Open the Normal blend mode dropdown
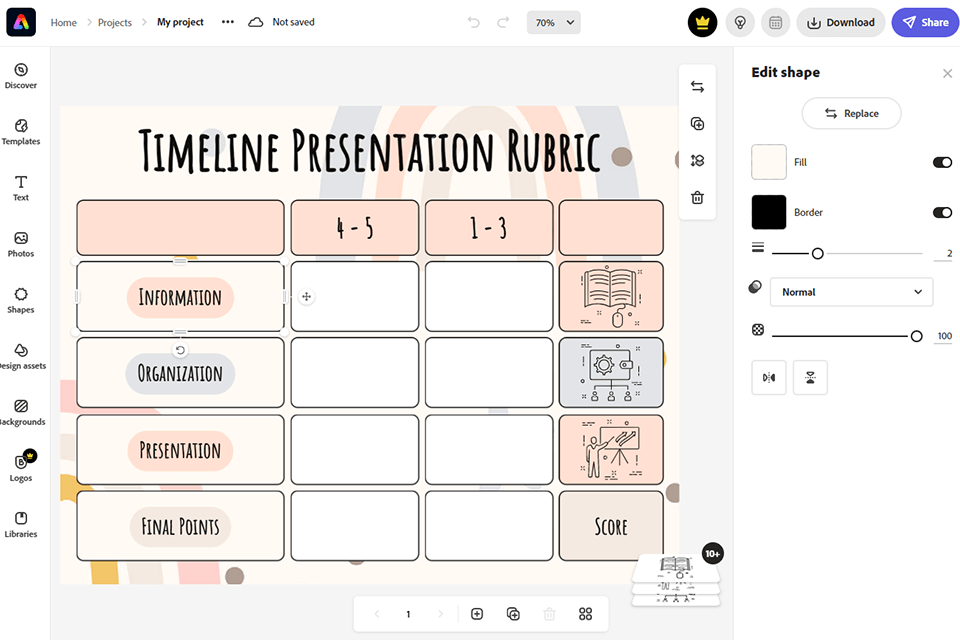Viewport: 960px width, 640px height. point(851,292)
